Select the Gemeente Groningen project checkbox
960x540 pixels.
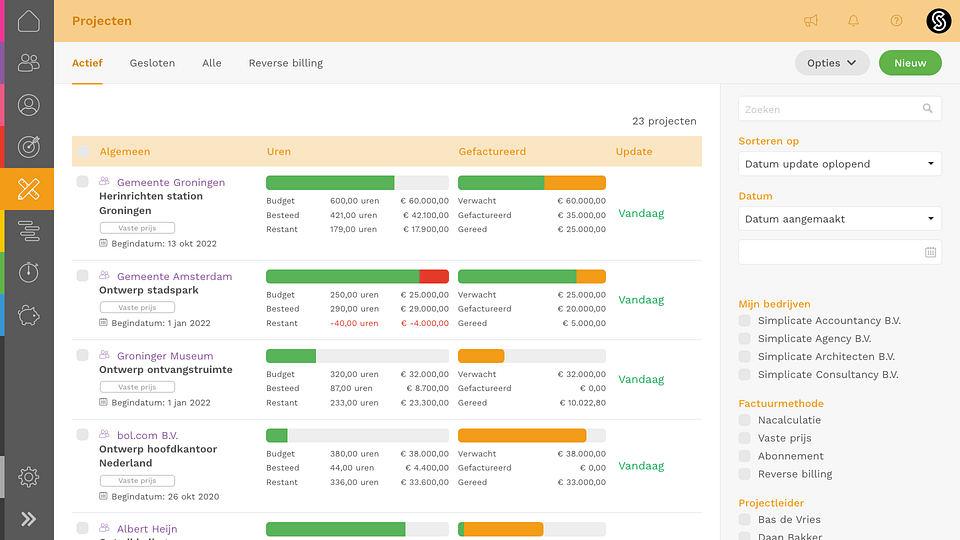point(83,181)
